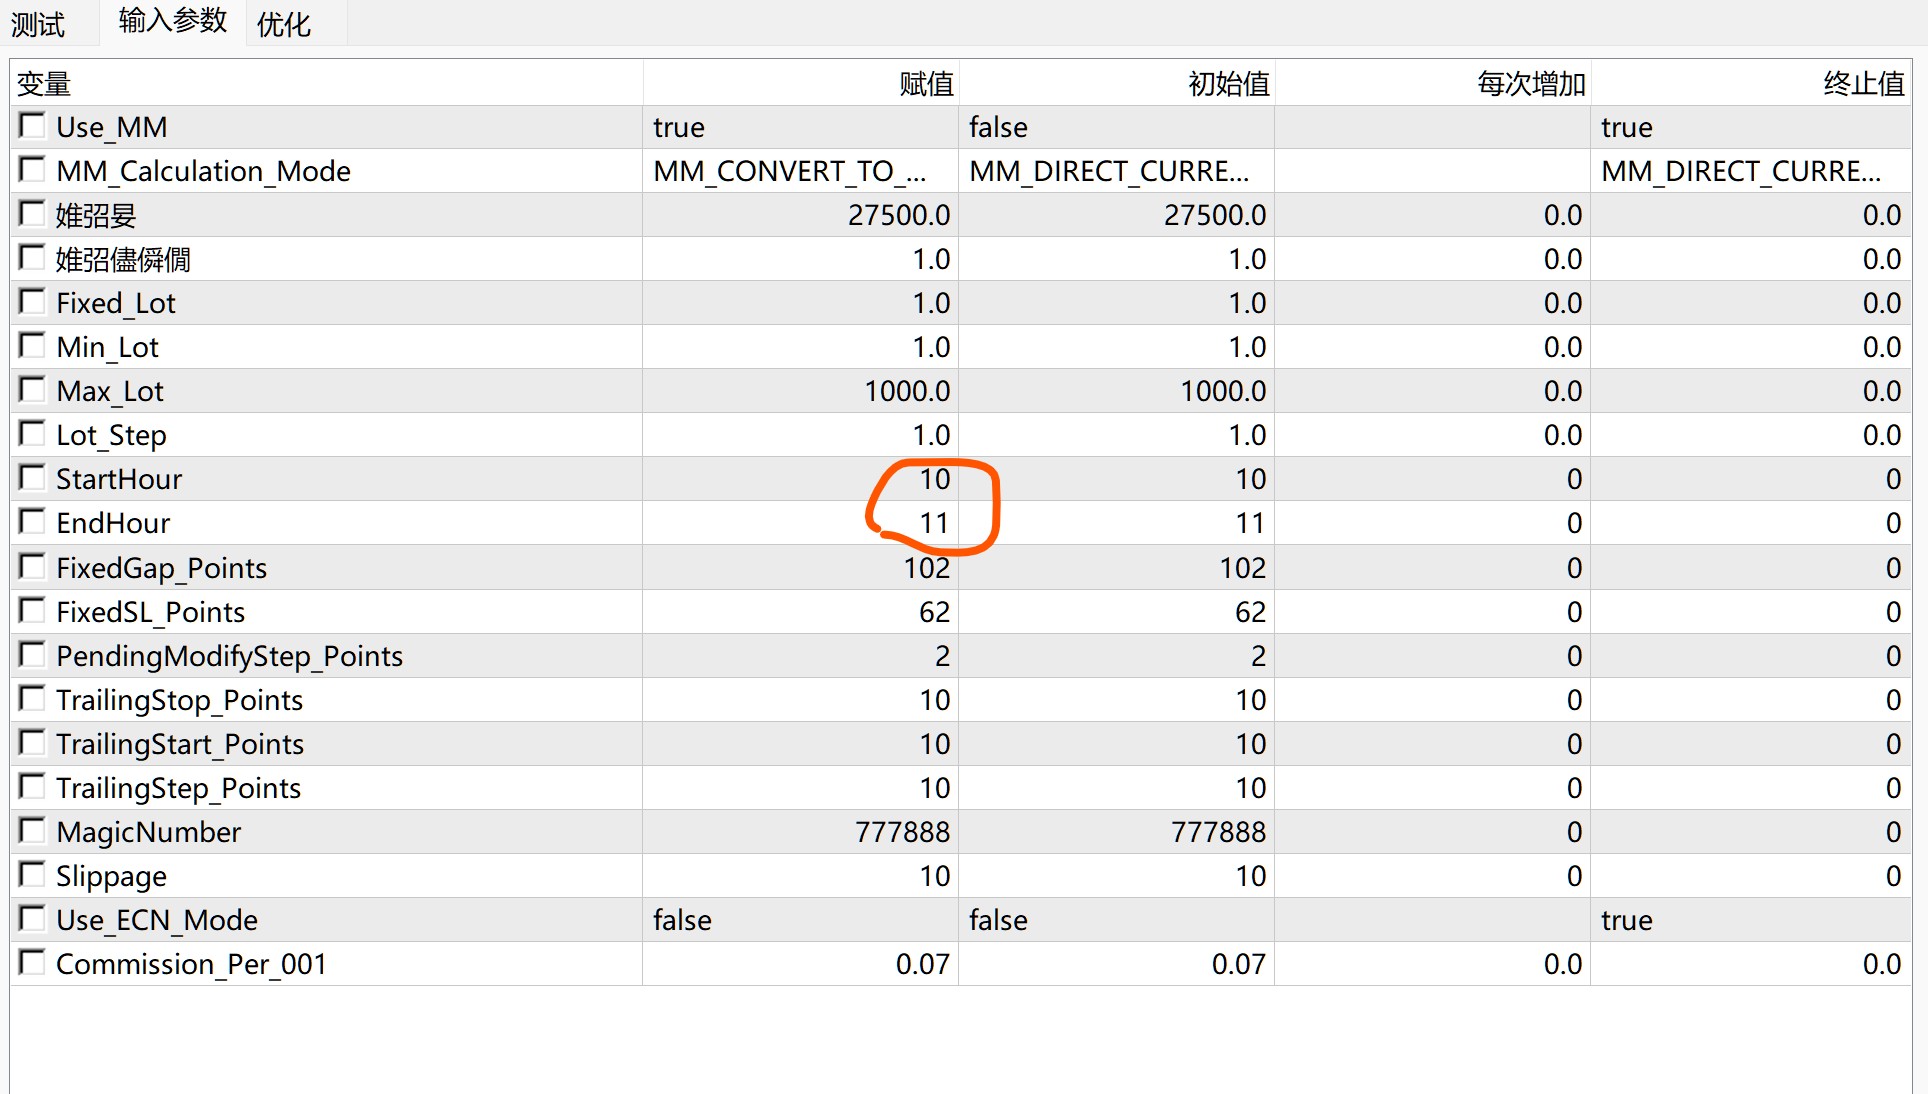Click the 变量 column header
1928x1094 pixels.
point(44,84)
